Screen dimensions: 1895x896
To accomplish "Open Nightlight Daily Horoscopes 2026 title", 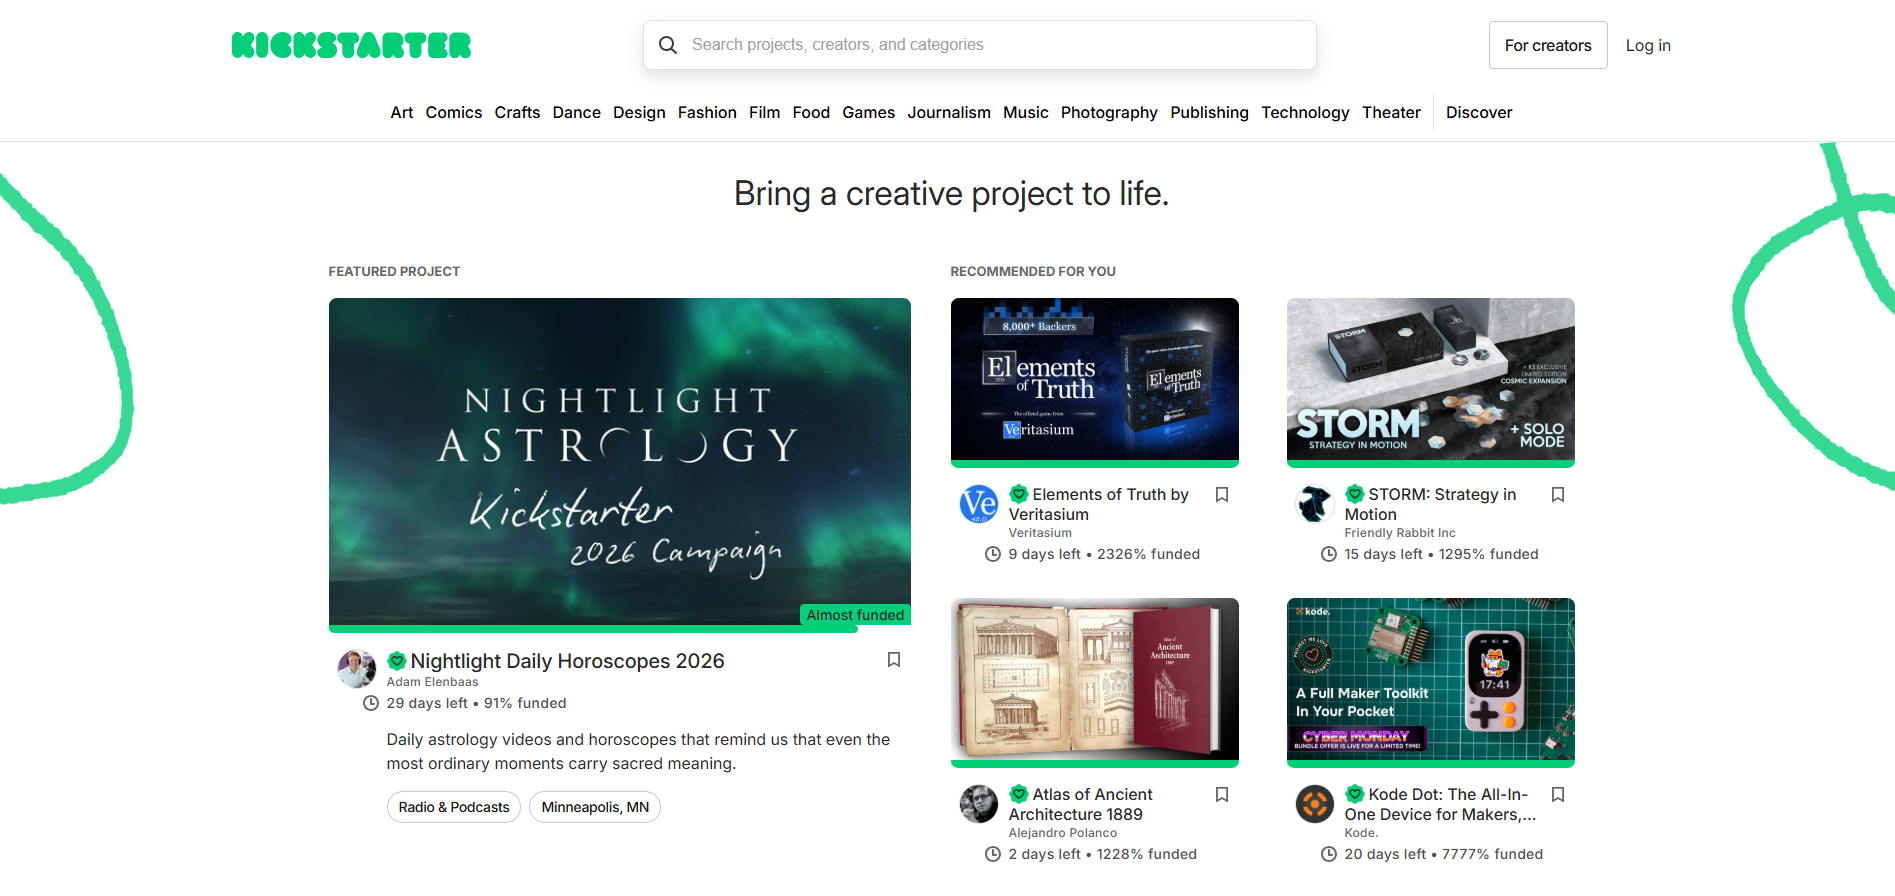I will pyautogui.click(x=567, y=661).
